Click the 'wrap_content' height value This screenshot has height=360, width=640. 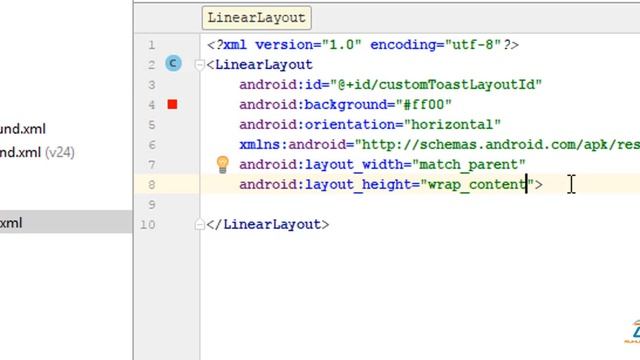[477, 184]
